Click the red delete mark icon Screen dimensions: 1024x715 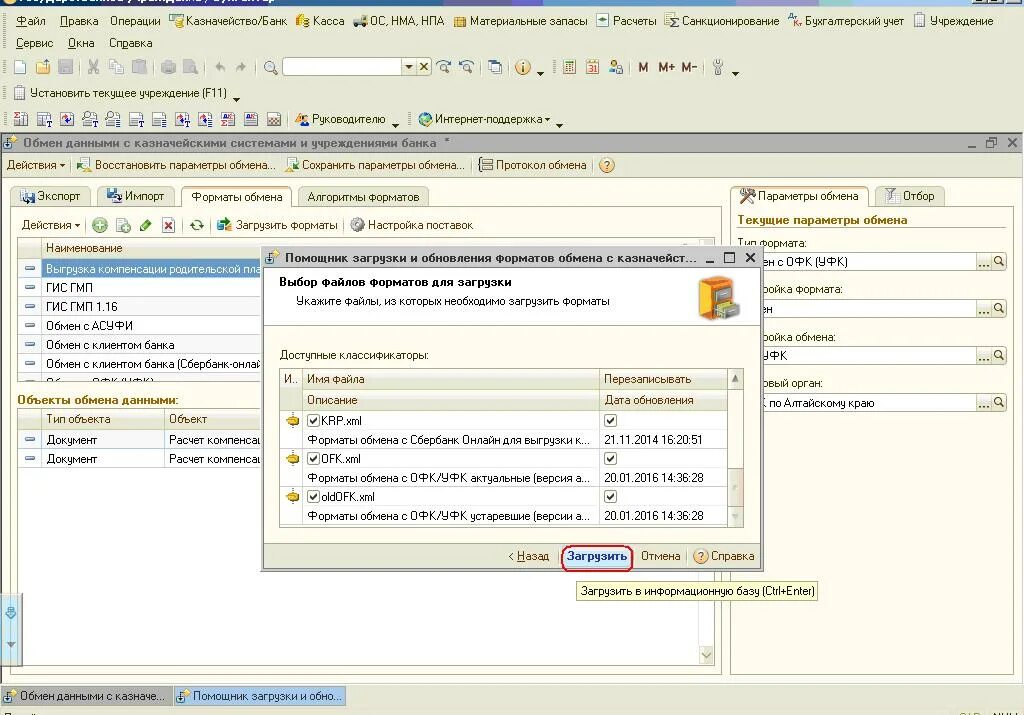[168, 225]
